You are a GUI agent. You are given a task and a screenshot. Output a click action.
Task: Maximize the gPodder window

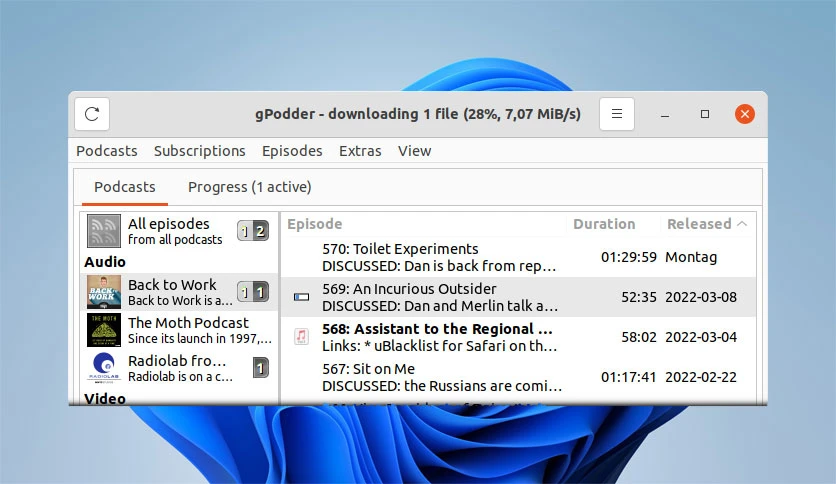point(705,114)
